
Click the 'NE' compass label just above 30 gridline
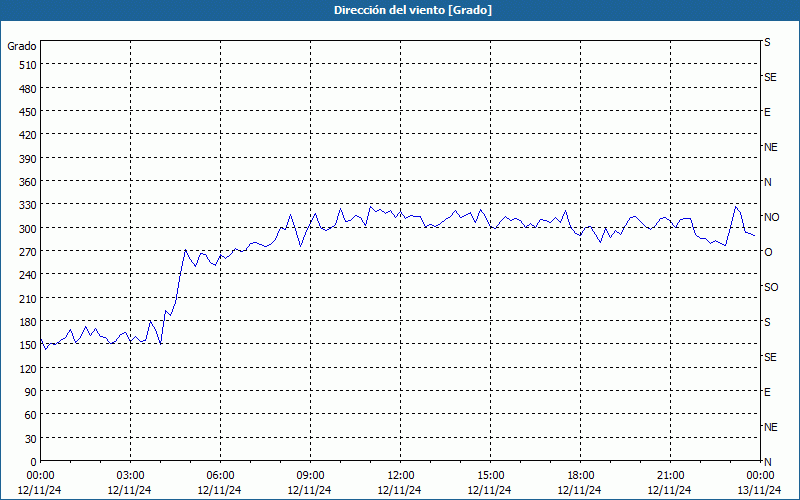770,427
